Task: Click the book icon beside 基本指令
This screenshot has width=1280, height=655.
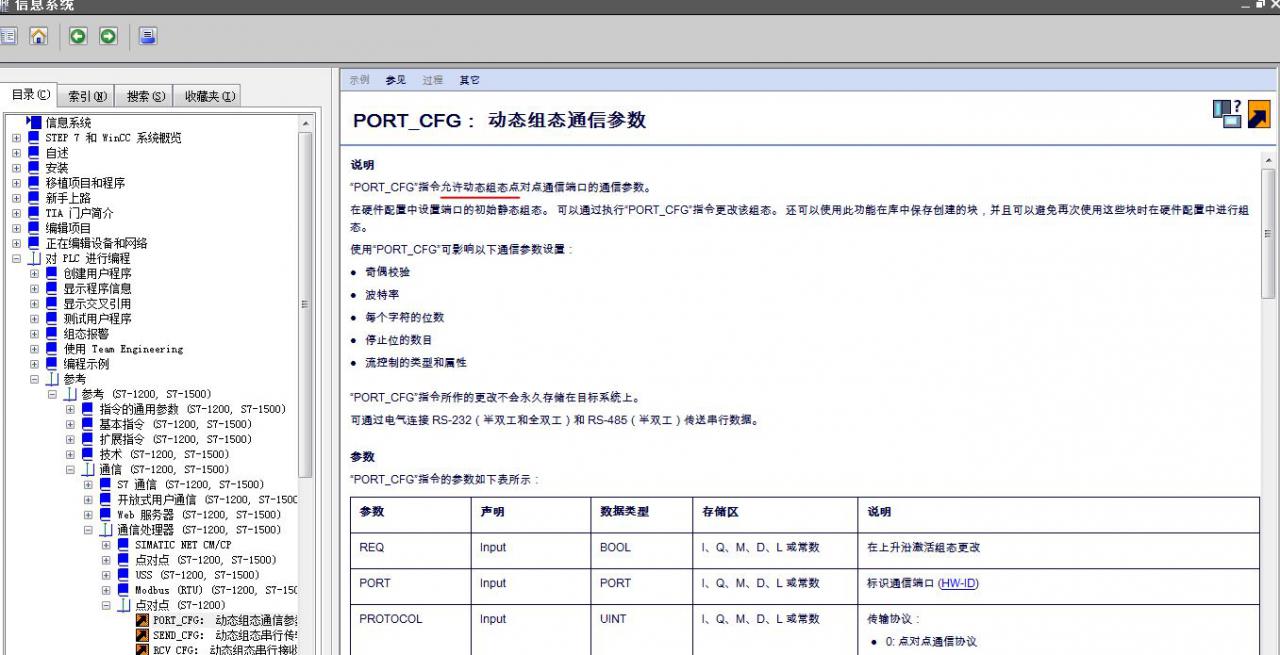Action: pyautogui.click(x=88, y=424)
